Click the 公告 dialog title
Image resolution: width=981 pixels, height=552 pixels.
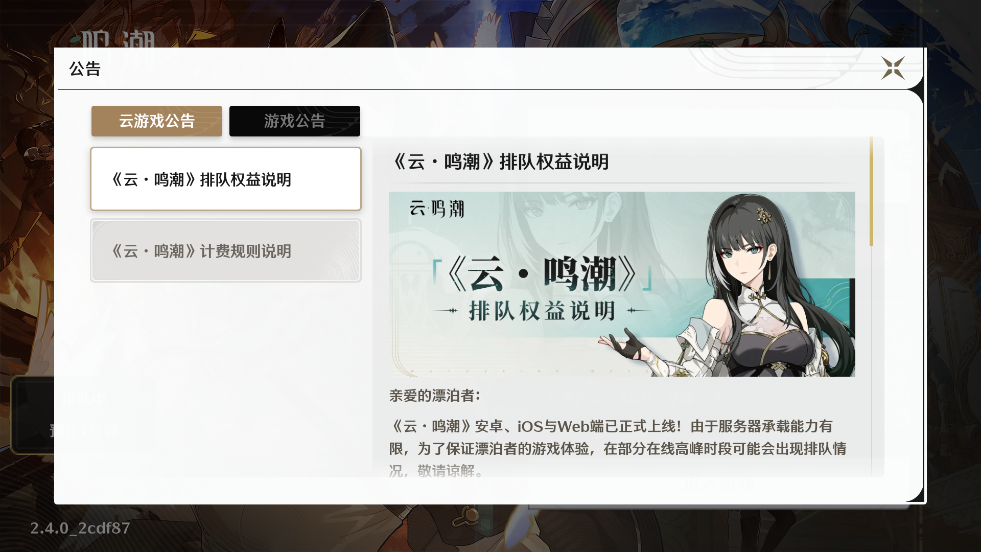pyautogui.click(x=84, y=69)
